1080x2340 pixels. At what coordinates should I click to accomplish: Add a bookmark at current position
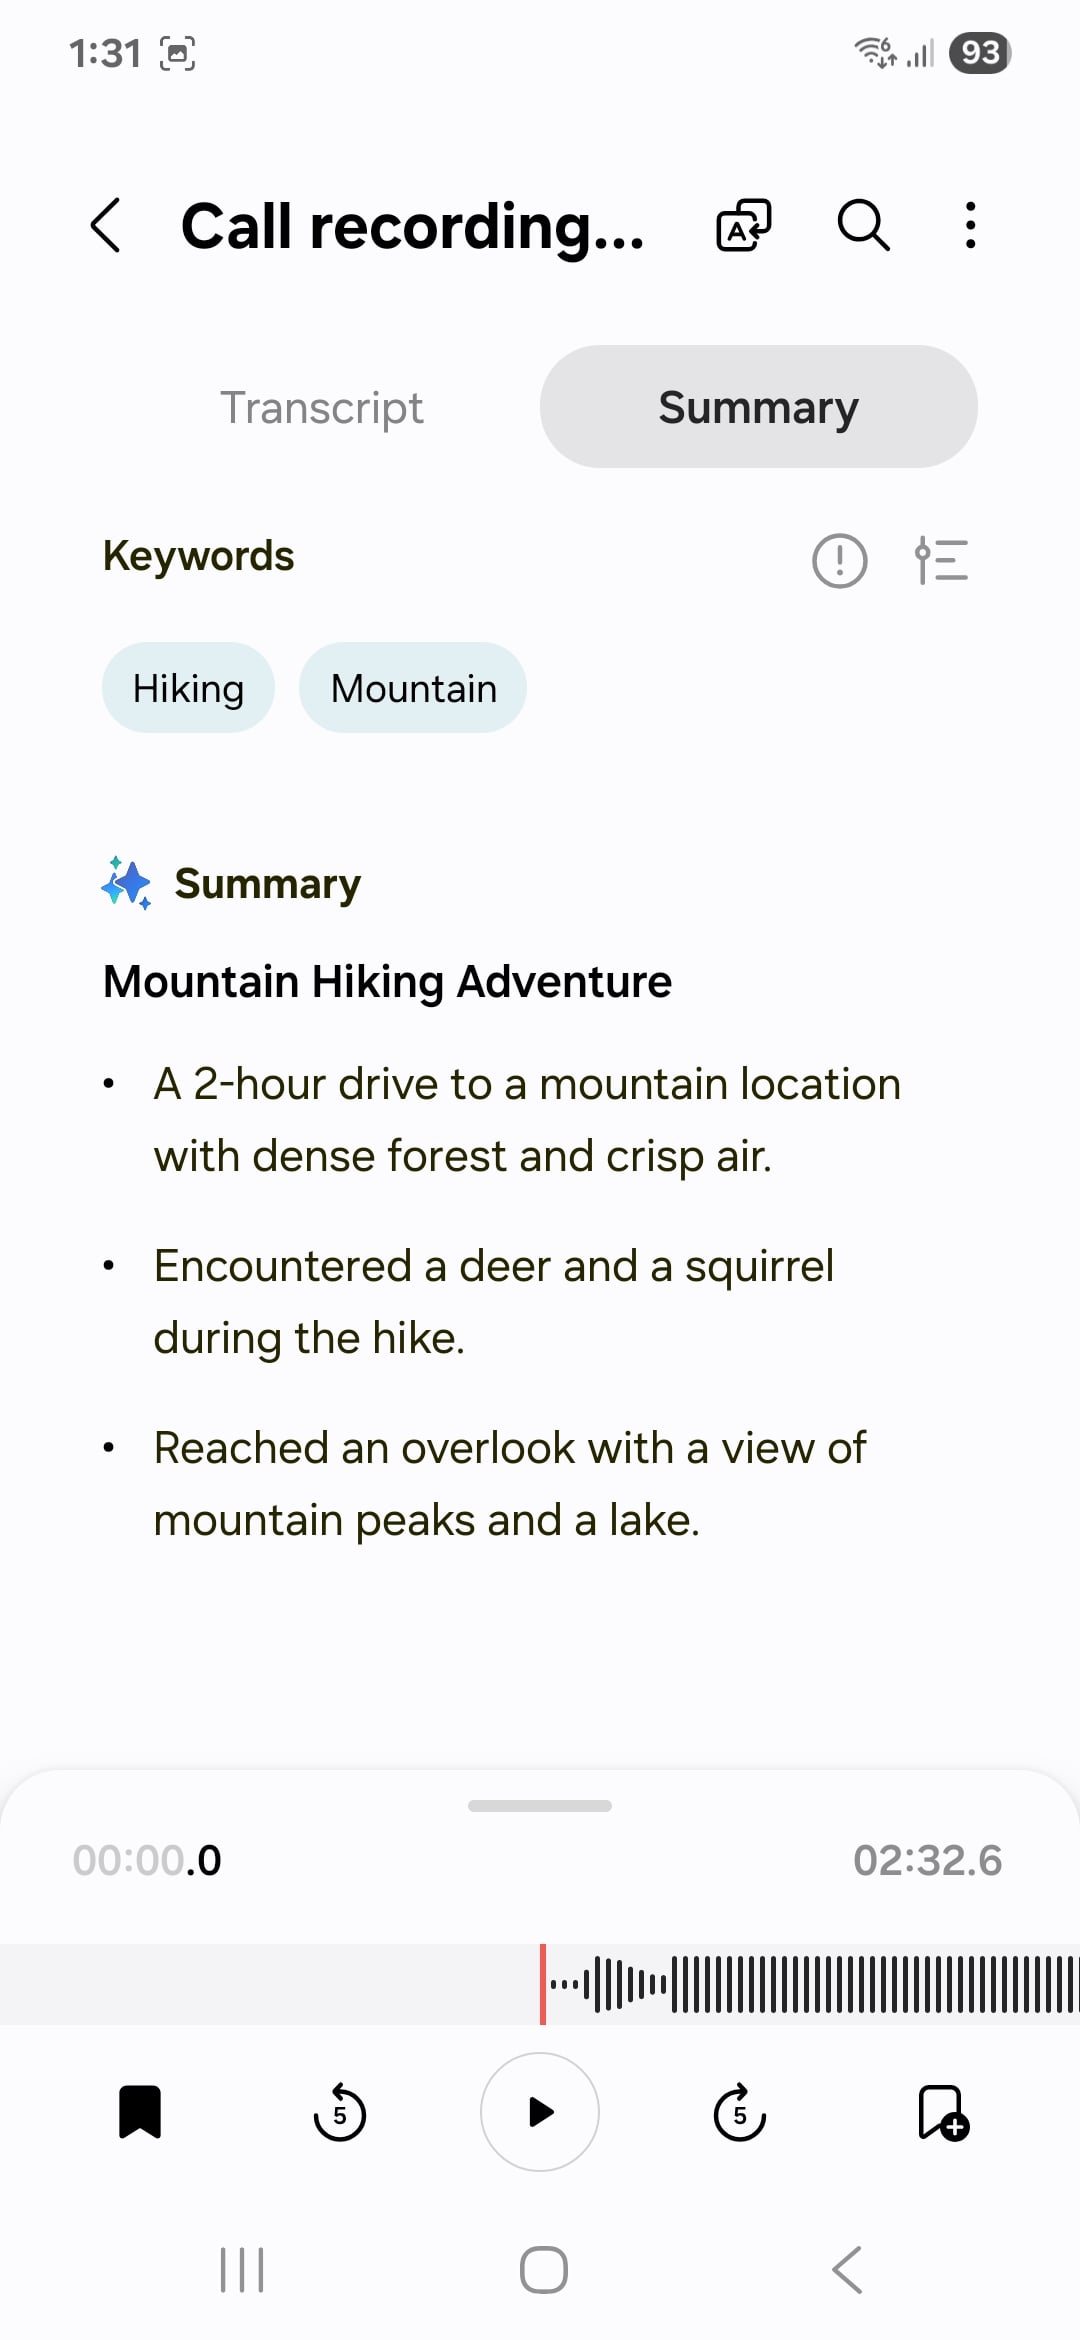[x=943, y=2112]
